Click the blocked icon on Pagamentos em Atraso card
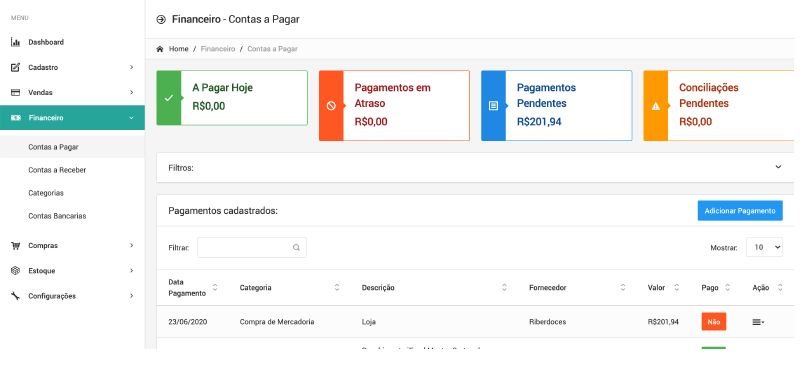The width and height of the screenshot is (804, 389). tap(331, 106)
